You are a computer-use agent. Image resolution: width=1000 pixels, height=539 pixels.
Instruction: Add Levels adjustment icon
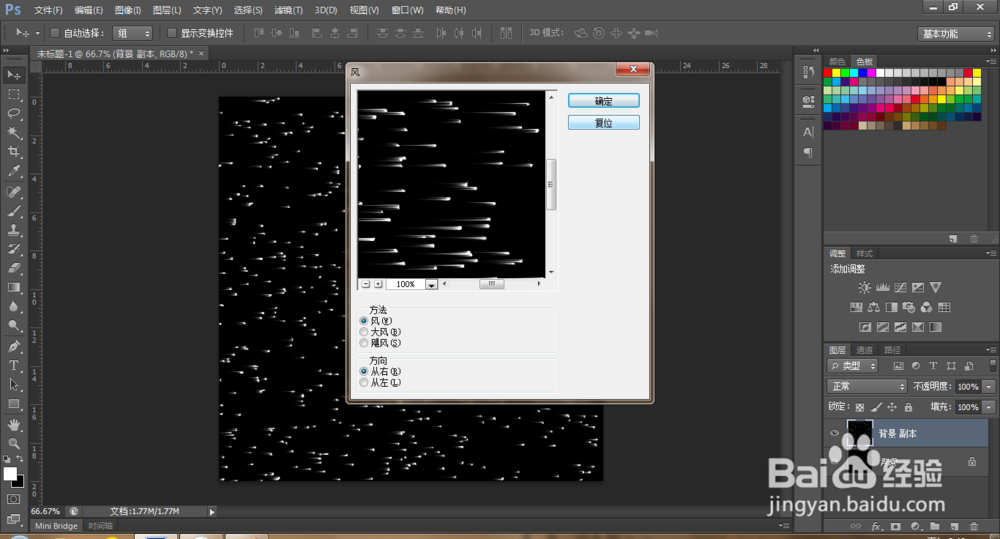point(883,288)
